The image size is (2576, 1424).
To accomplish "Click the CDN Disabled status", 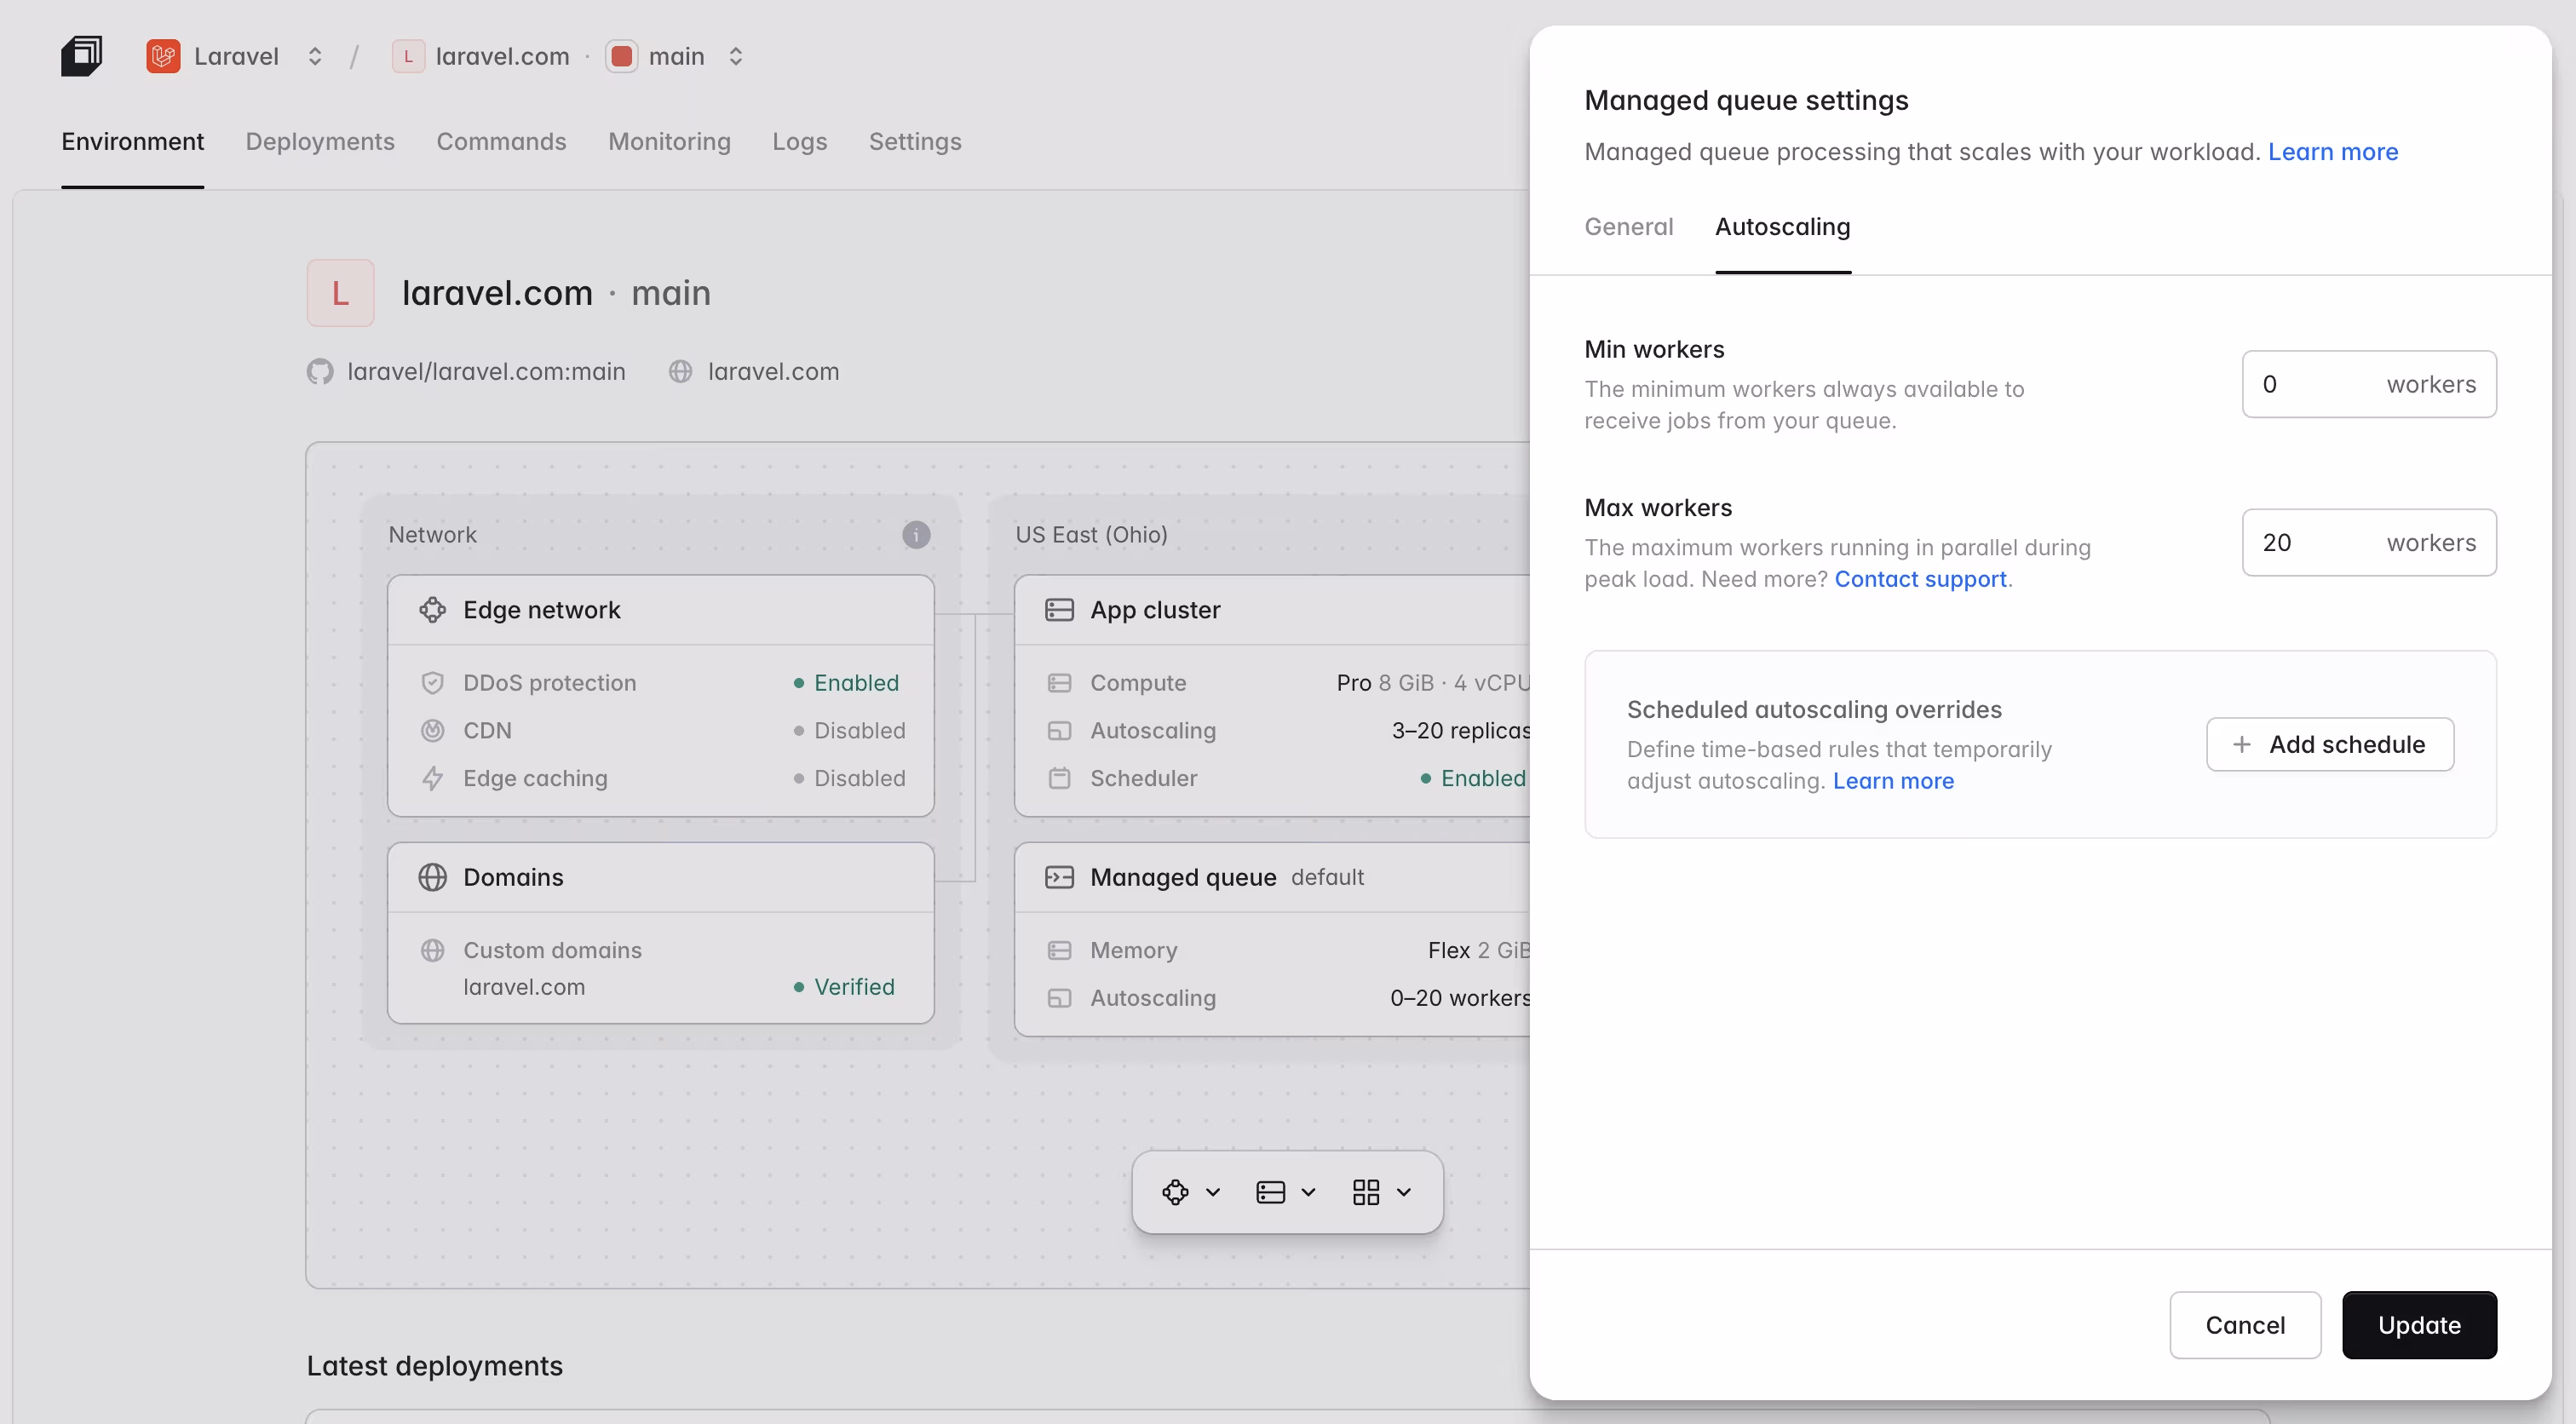I will [850, 731].
